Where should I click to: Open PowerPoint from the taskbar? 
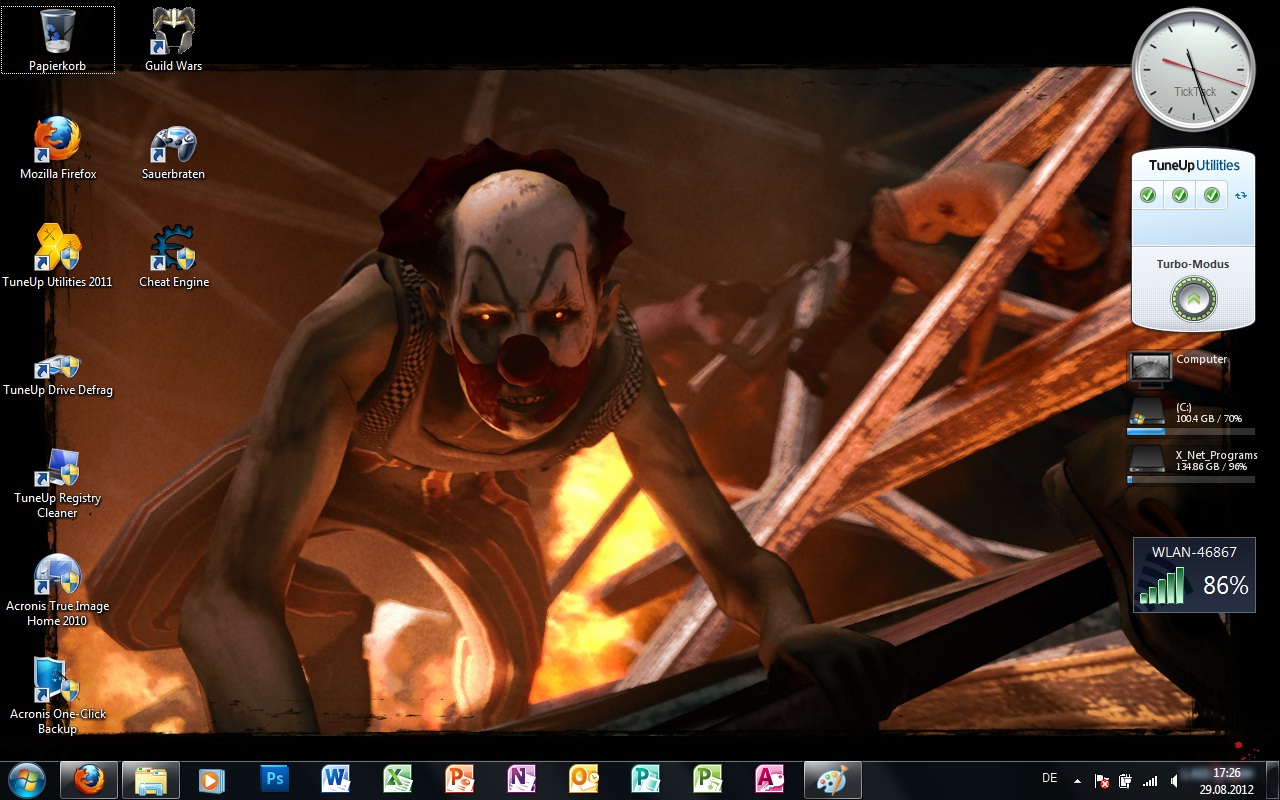pyautogui.click(x=460, y=780)
